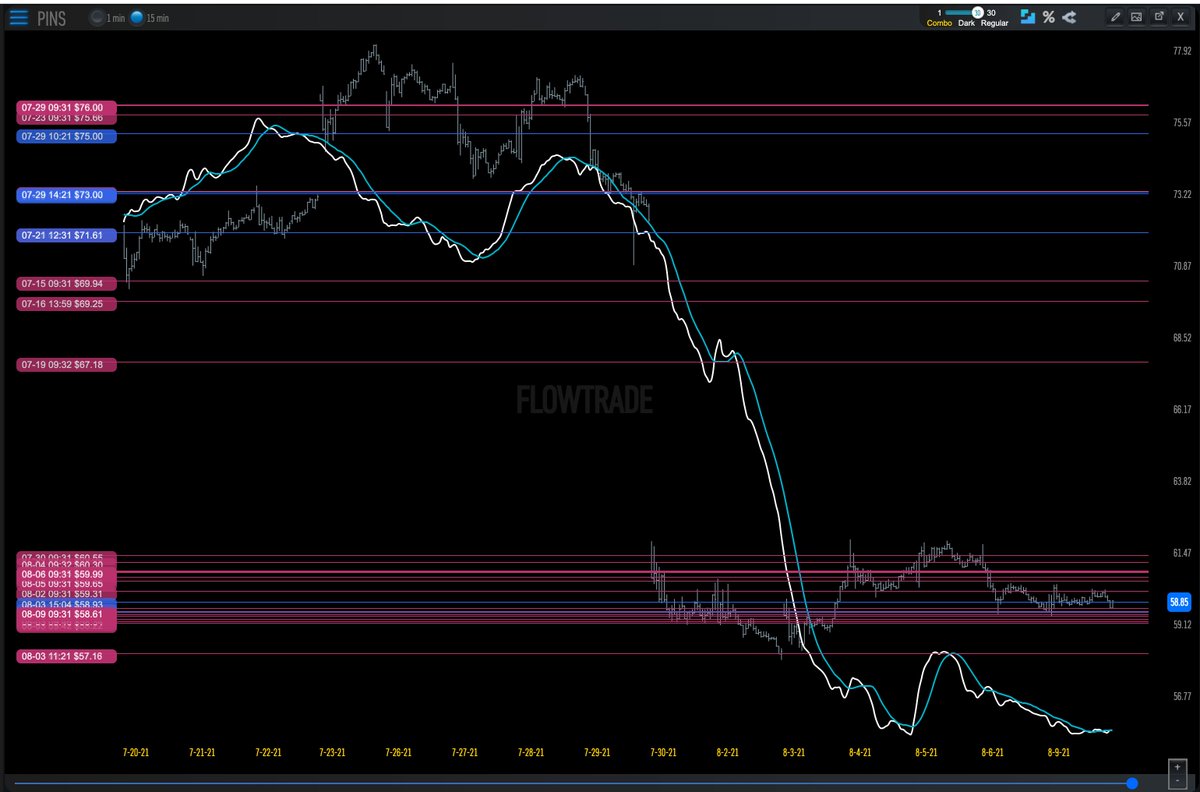The width and height of the screenshot is (1200, 792).
Task: Switch to Dark display mode
Action: [966, 22]
